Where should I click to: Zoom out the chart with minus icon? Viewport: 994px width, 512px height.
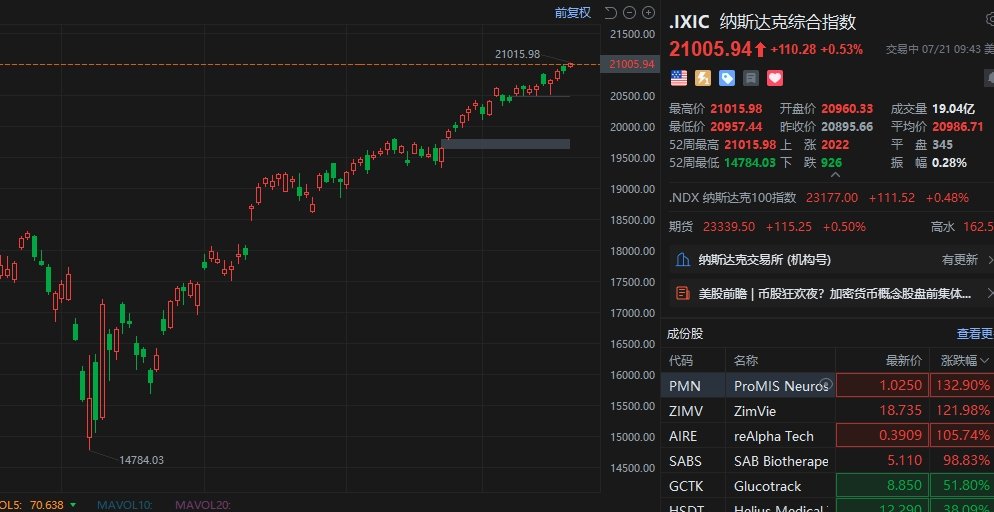pyautogui.click(x=629, y=13)
